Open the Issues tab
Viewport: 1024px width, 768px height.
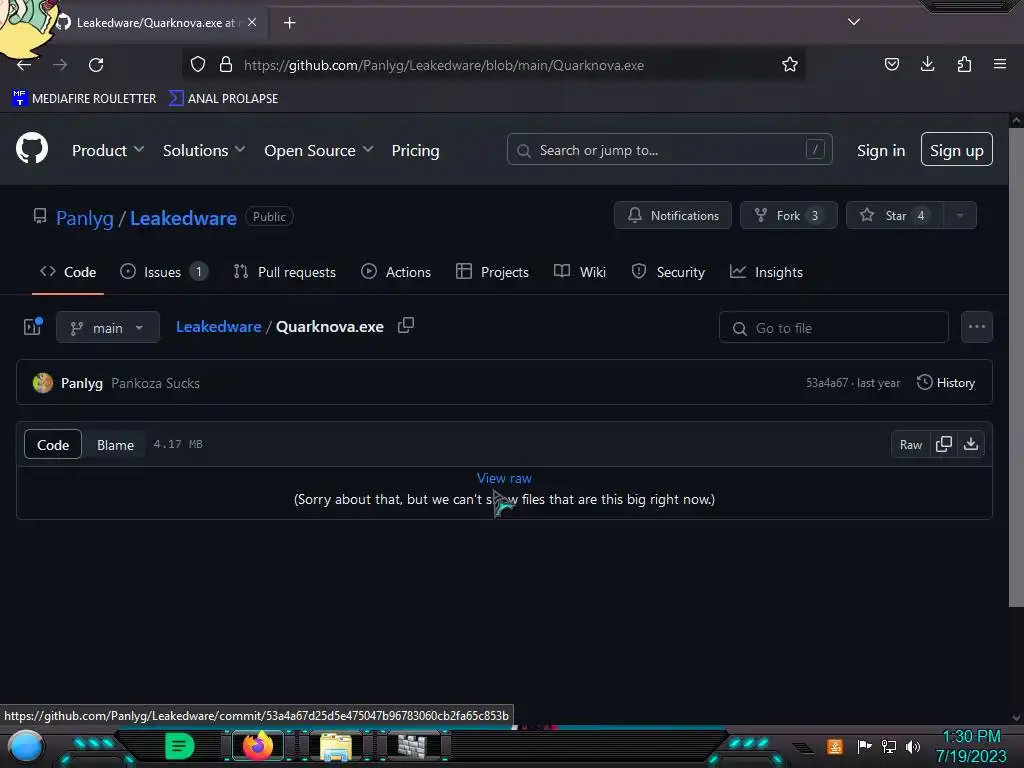click(164, 272)
